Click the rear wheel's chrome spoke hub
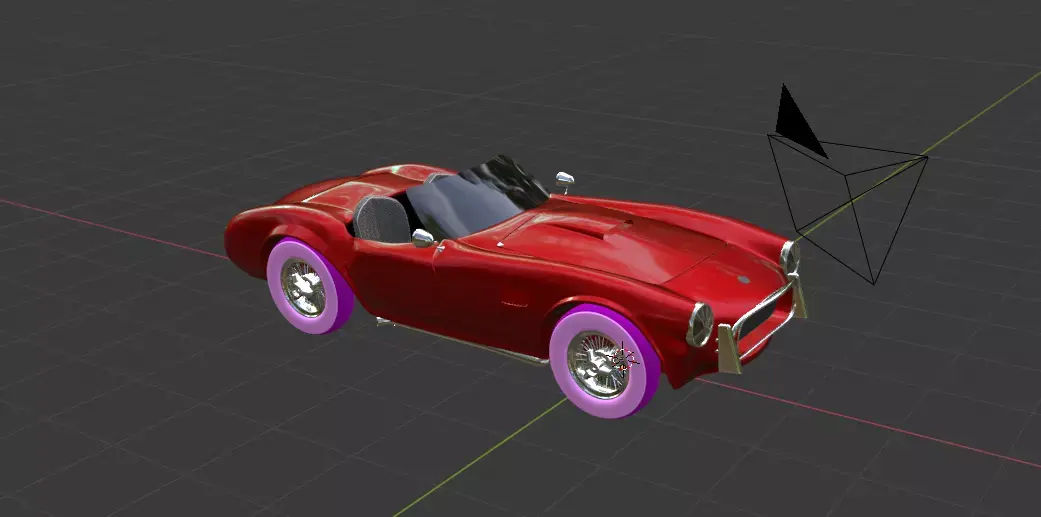This screenshot has height=517, width=1041. pyautogui.click(x=303, y=287)
